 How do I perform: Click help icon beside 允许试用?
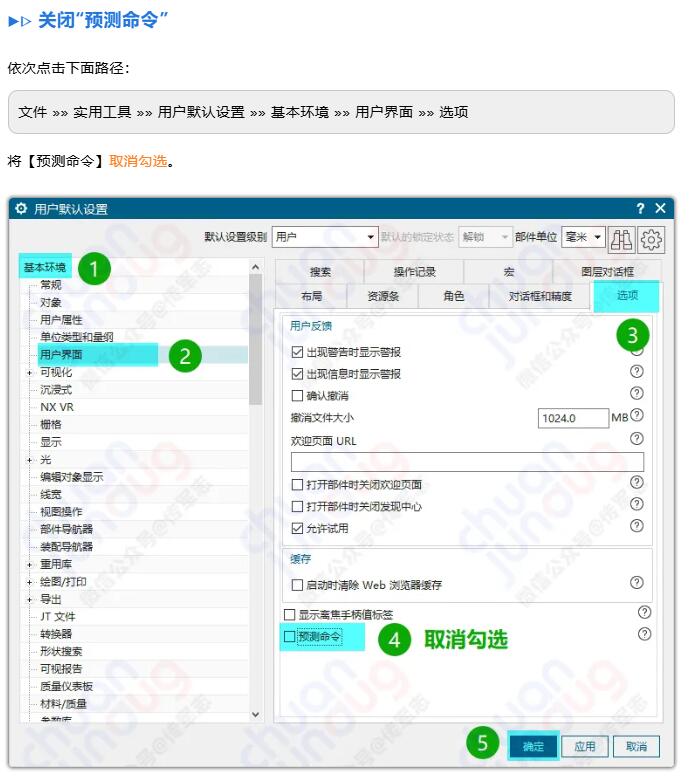637,526
